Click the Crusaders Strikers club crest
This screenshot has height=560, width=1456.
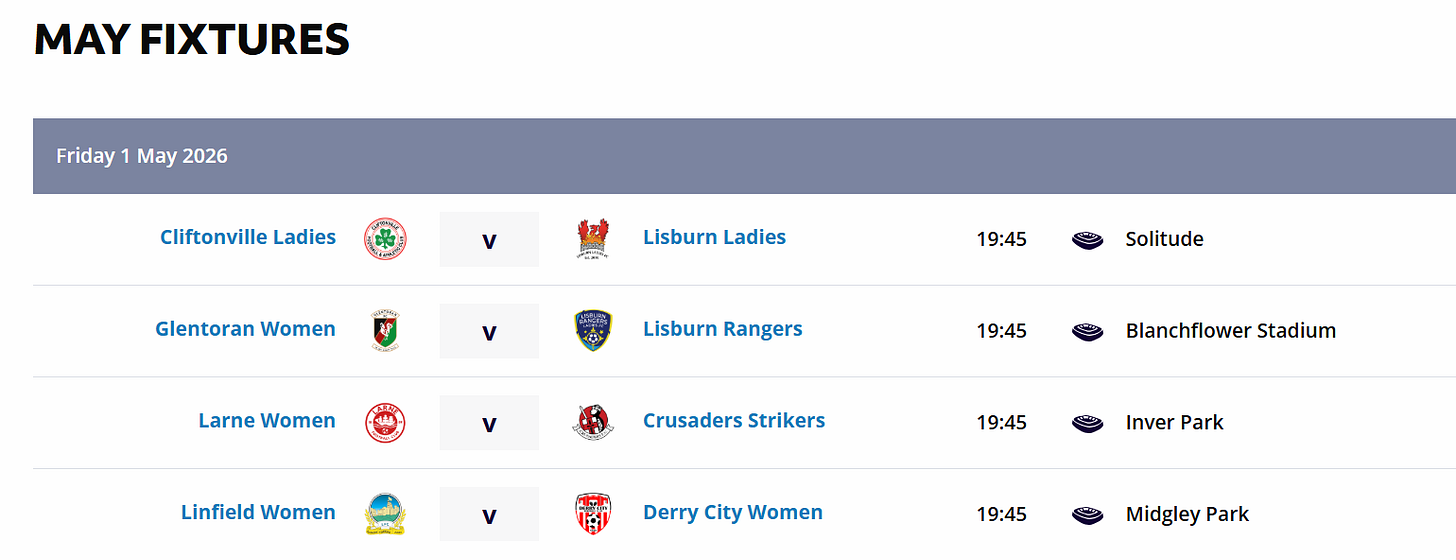(x=593, y=422)
